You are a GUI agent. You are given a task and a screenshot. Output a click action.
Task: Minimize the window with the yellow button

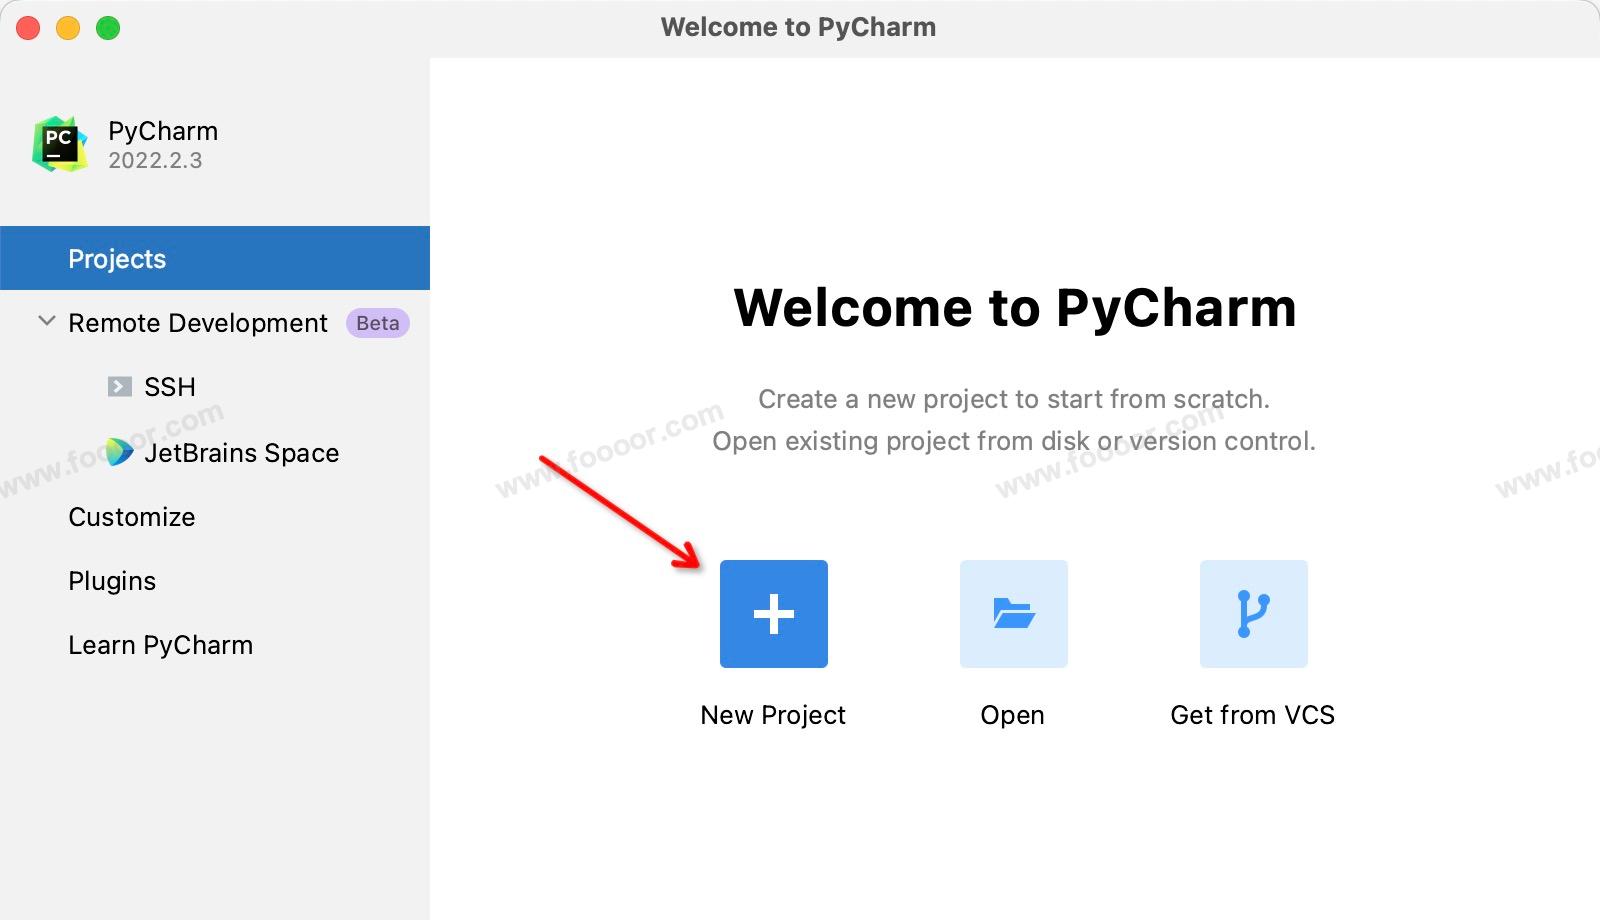click(x=68, y=28)
